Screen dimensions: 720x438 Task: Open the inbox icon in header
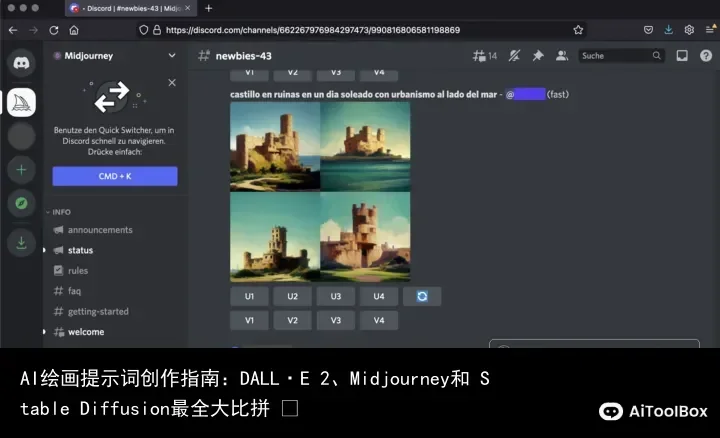coord(682,56)
